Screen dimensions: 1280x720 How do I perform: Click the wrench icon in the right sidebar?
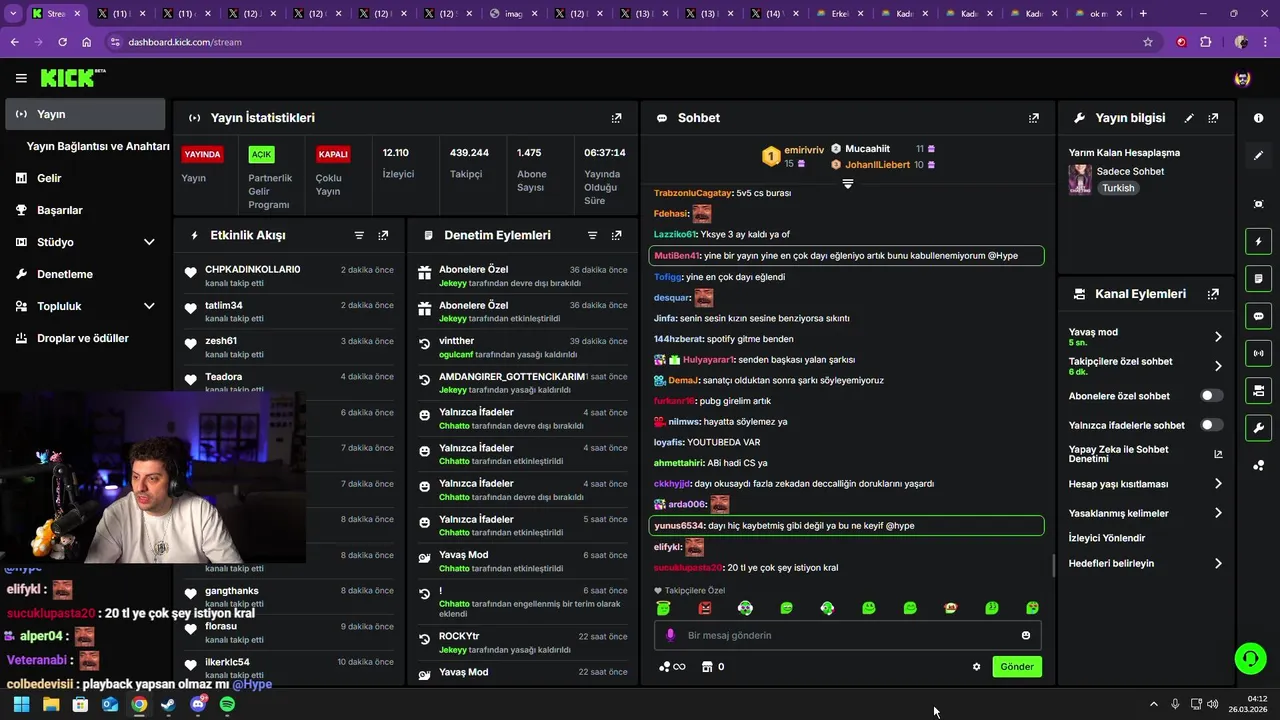tap(1258, 428)
